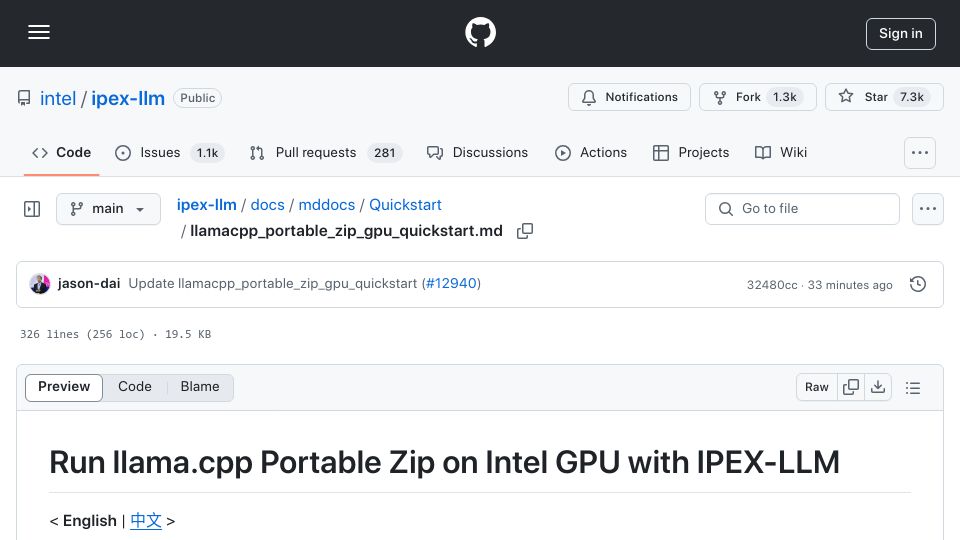Click the Notifications button

[x=629, y=97]
